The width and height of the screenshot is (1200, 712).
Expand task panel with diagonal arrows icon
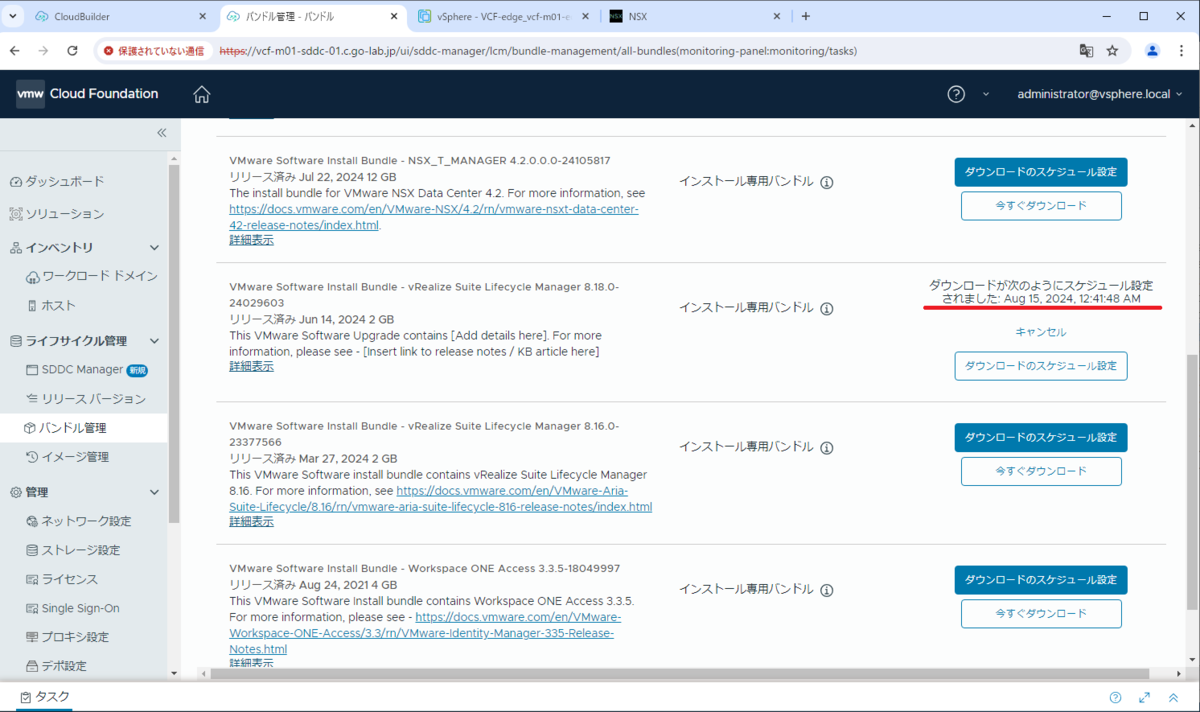1145,698
